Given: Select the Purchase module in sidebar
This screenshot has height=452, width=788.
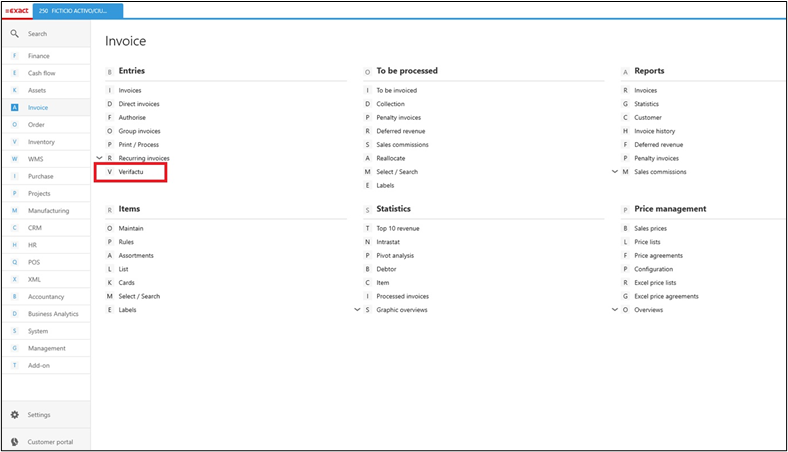Looking at the screenshot, I should (x=40, y=176).
